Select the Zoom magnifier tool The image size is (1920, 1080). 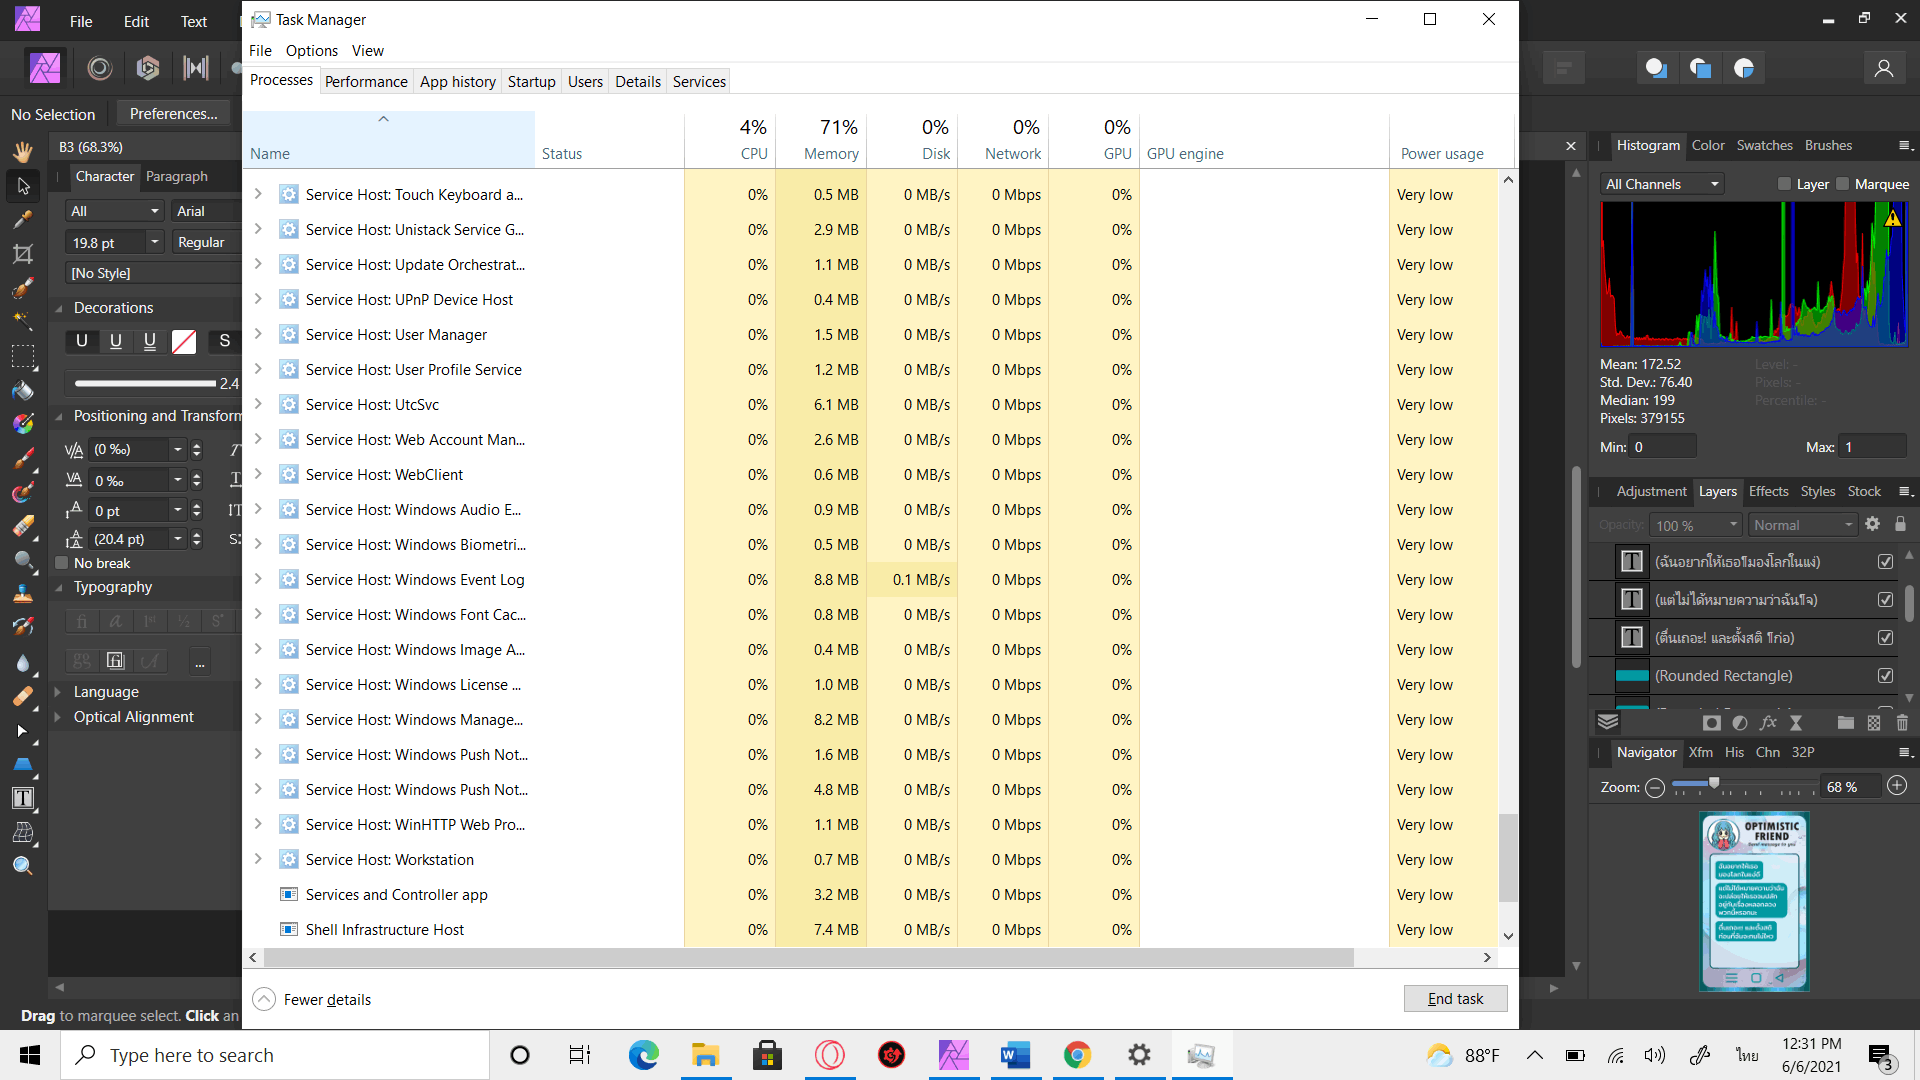tap(22, 866)
